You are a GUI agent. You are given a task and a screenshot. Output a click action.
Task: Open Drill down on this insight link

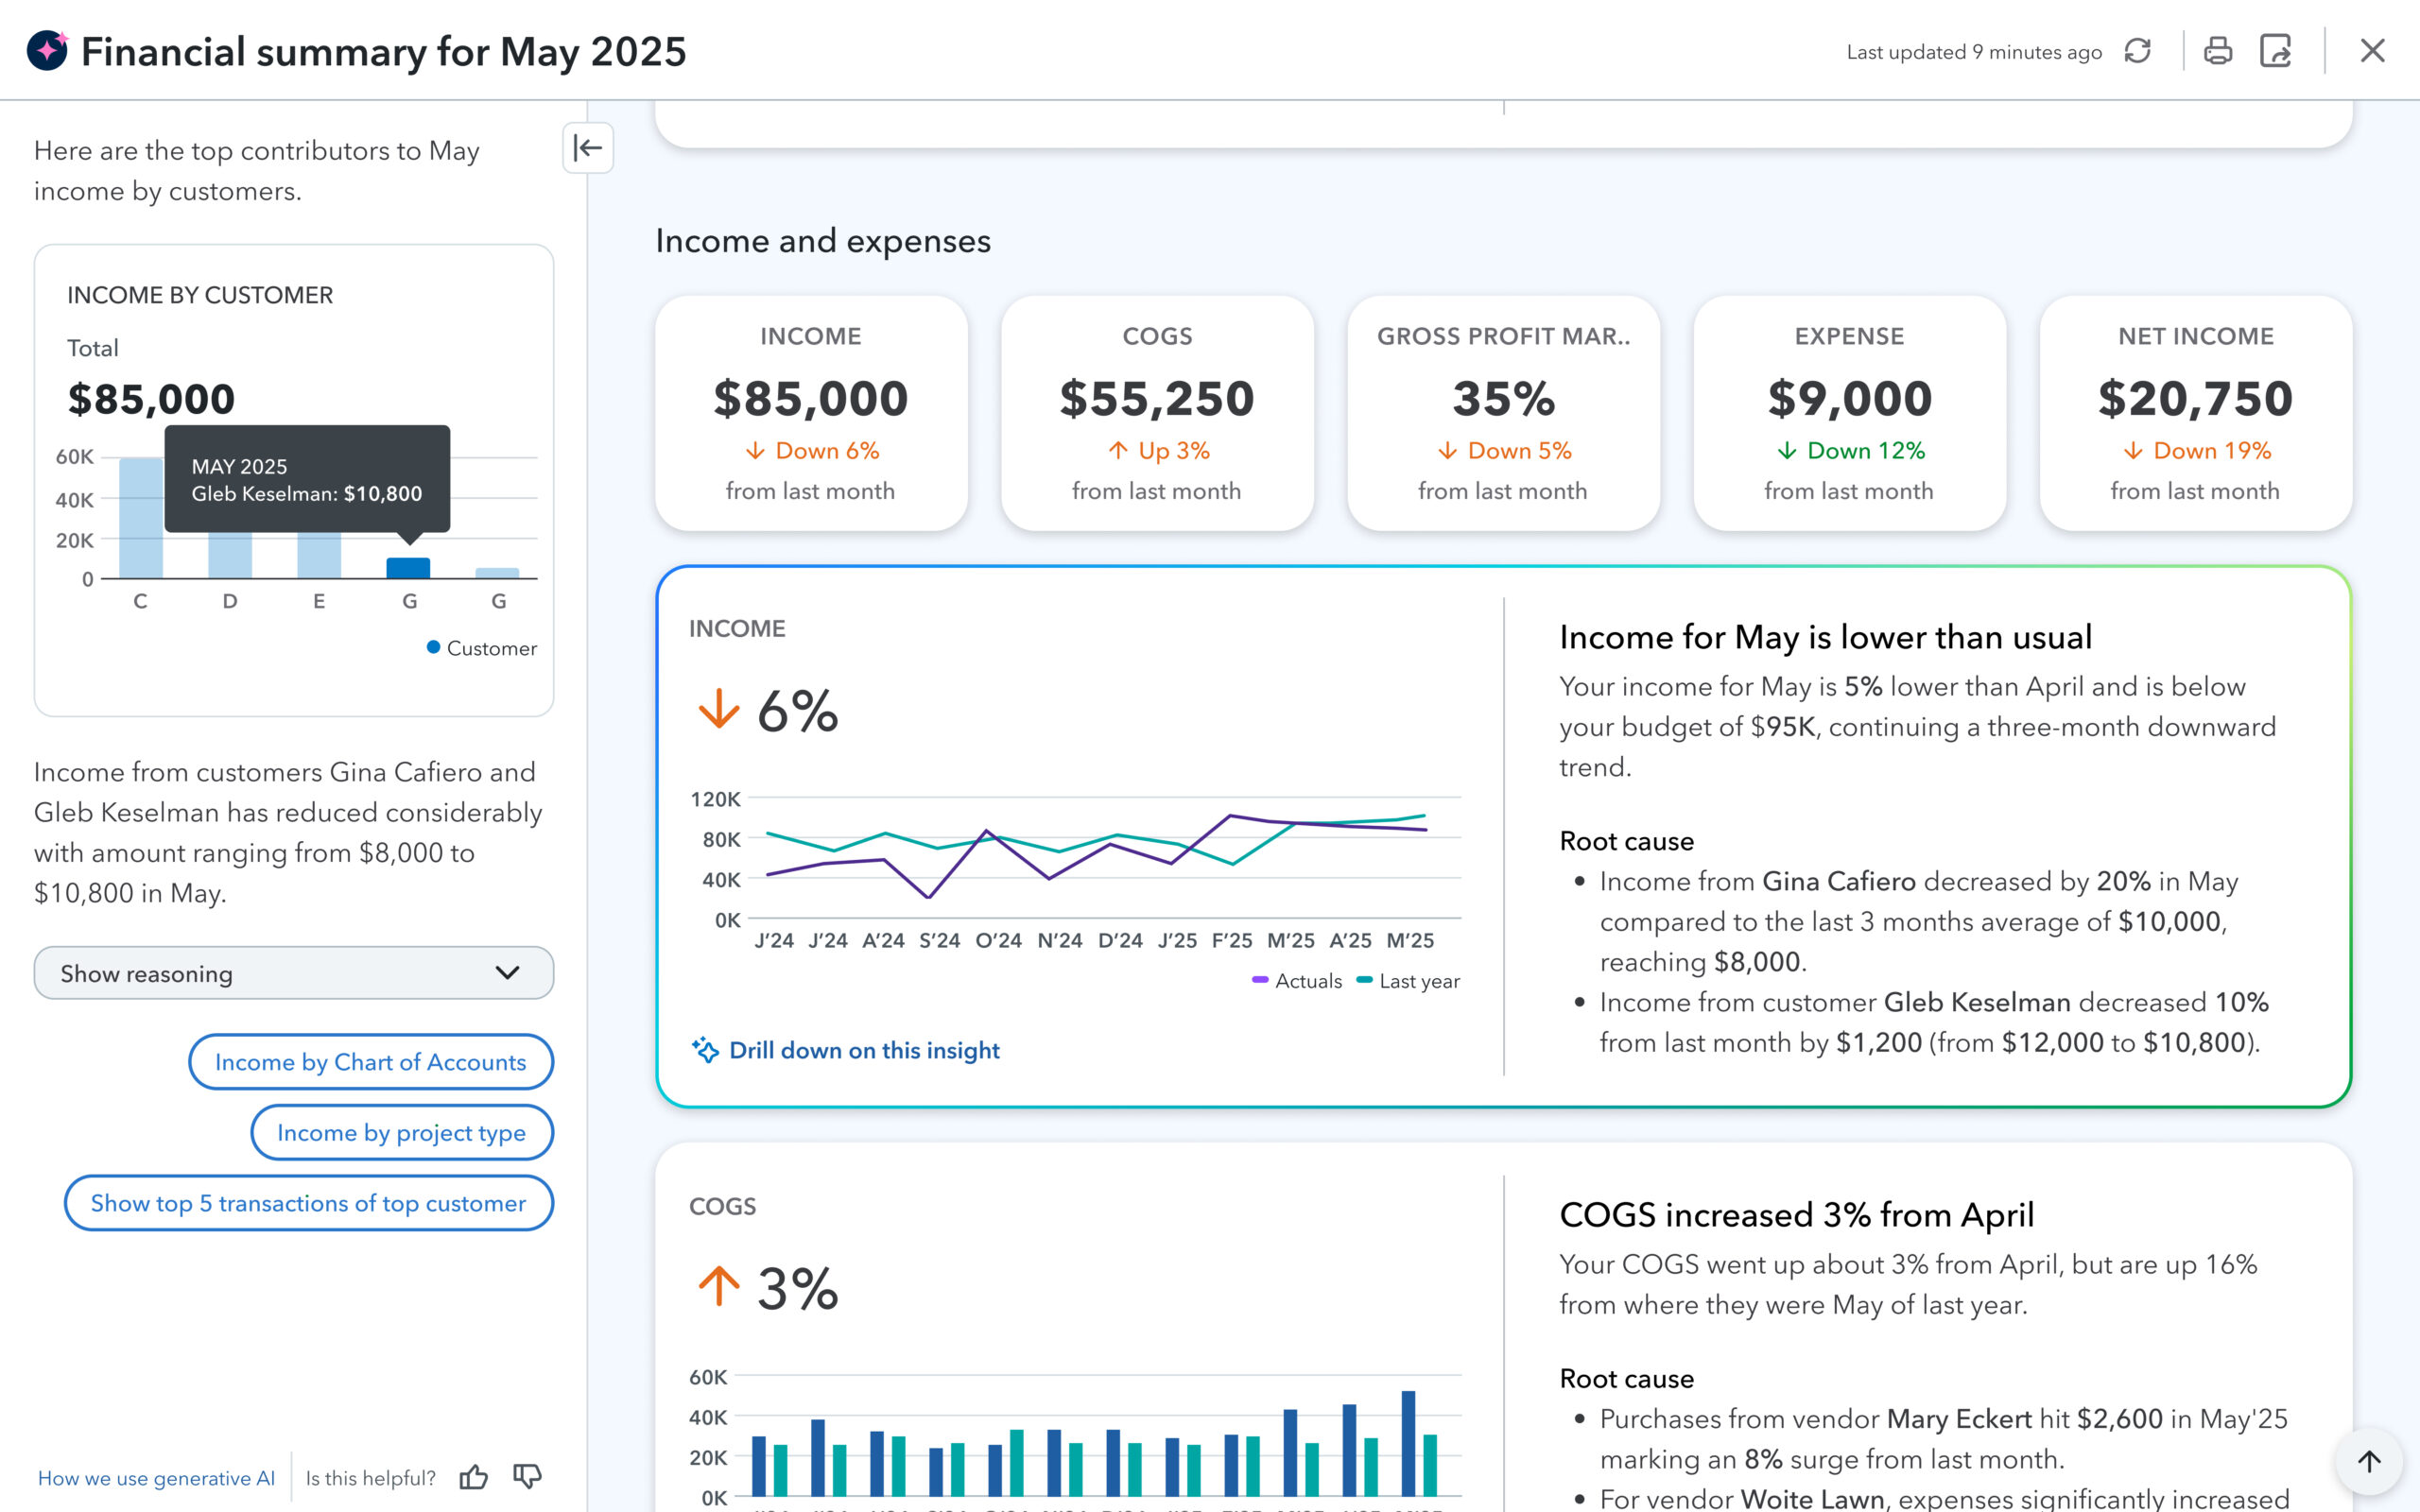click(x=863, y=1050)
